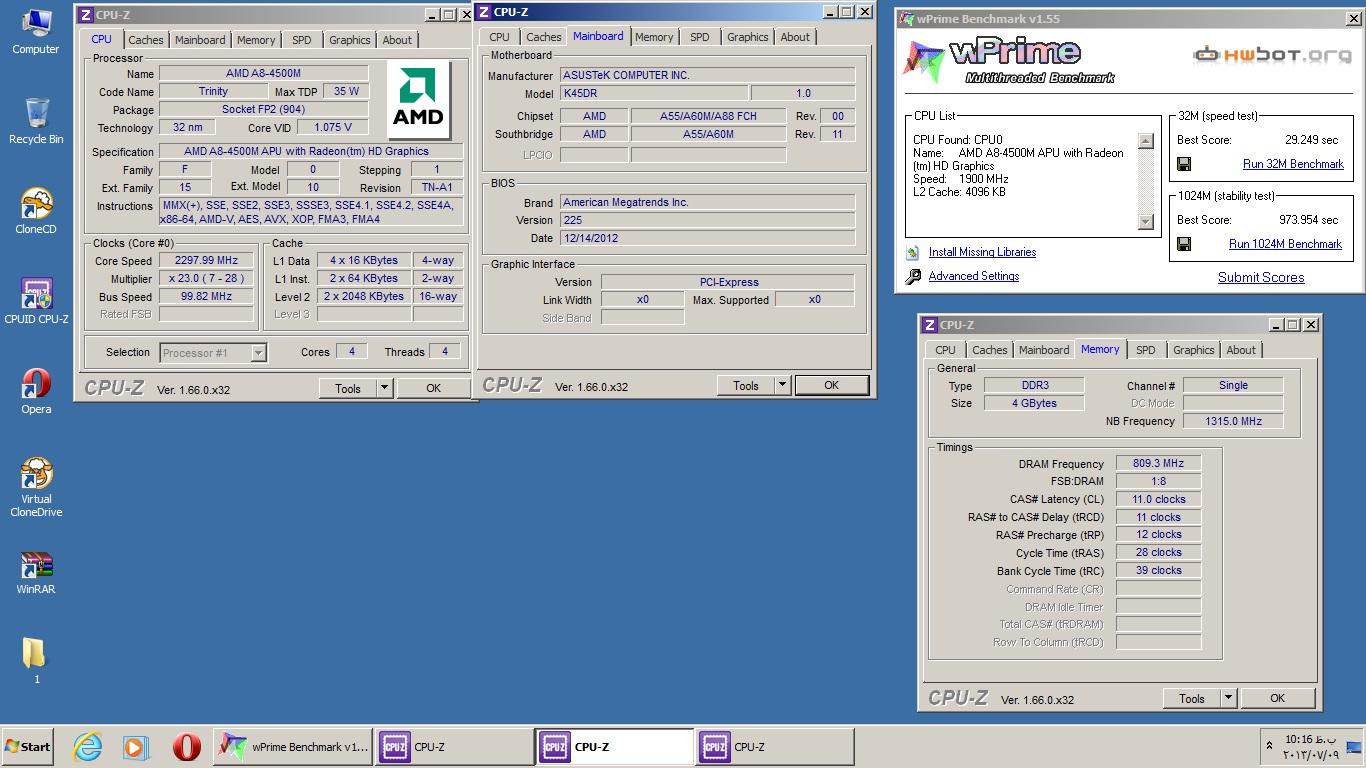Click OK in CPU-Z Memory window

(x=1277, y=699)
